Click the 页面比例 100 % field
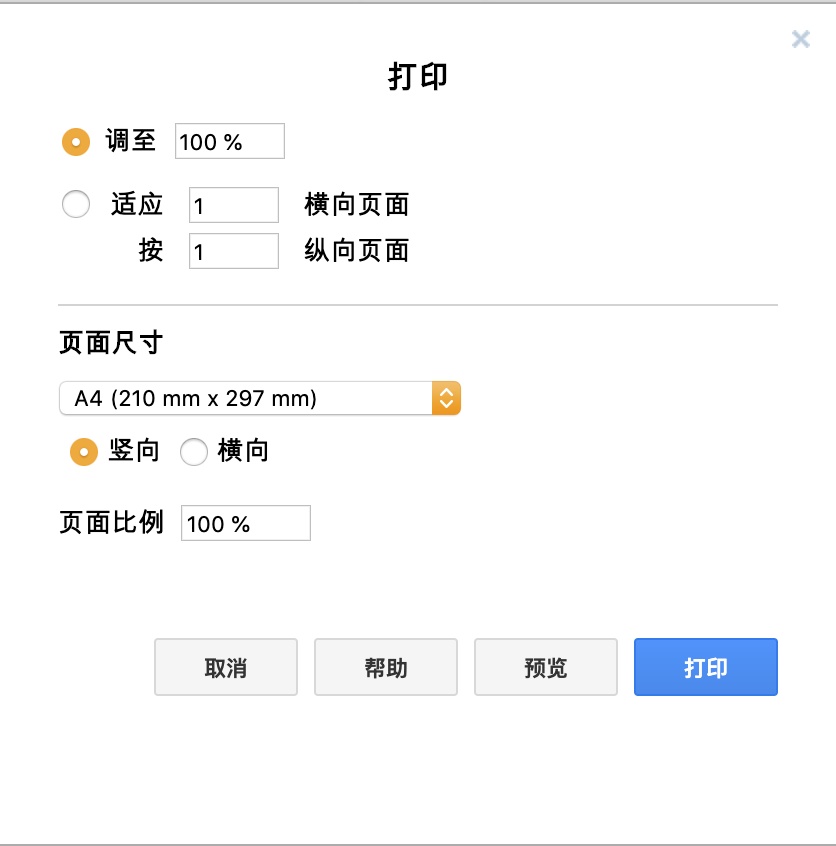Image resolution: width=836 pixels, height=846 pixels. (246, 523)
